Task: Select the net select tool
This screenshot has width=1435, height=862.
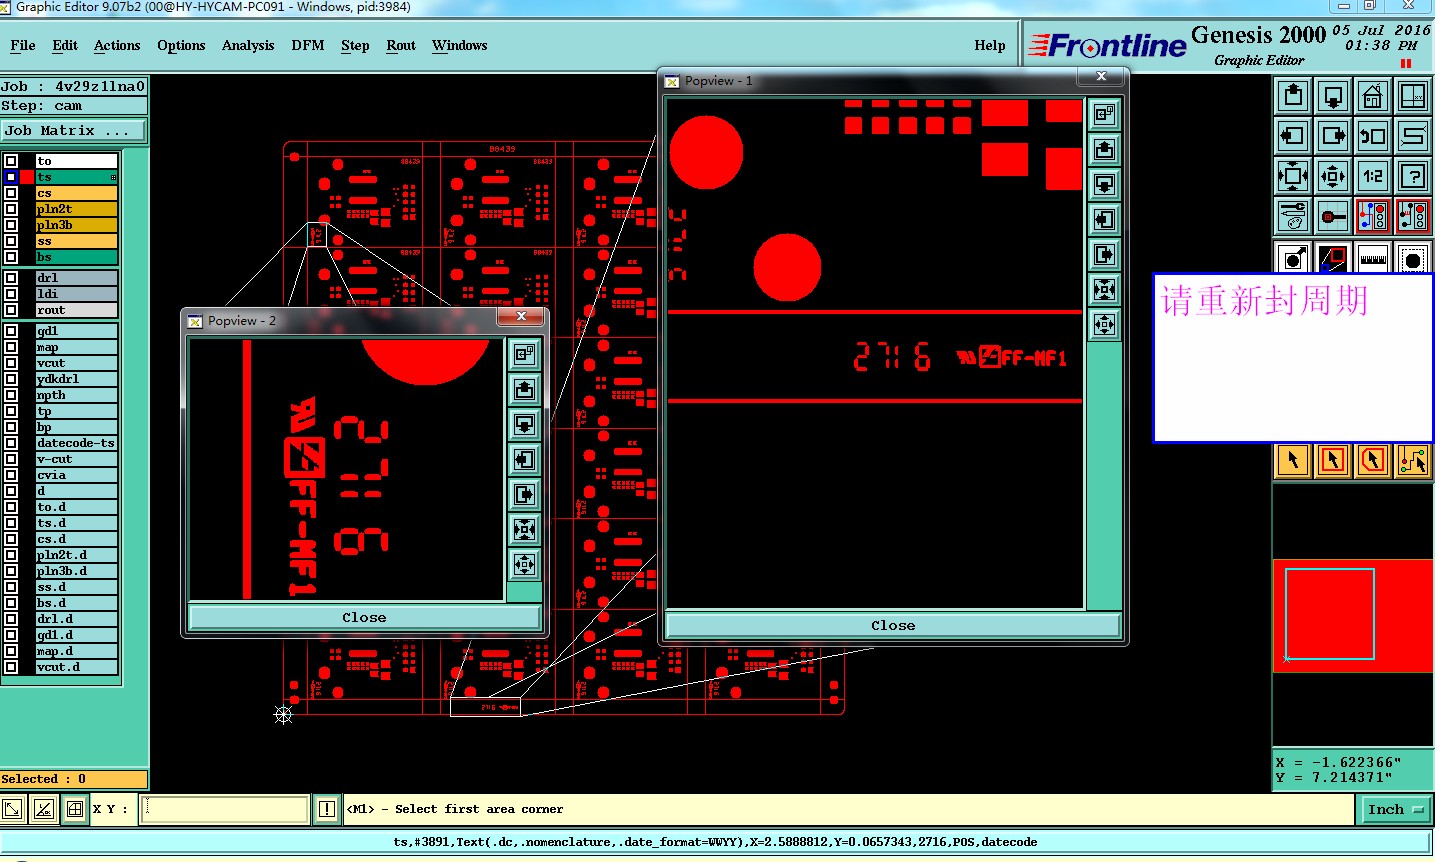Action: pyautogui.click(x=1413, y=460)
